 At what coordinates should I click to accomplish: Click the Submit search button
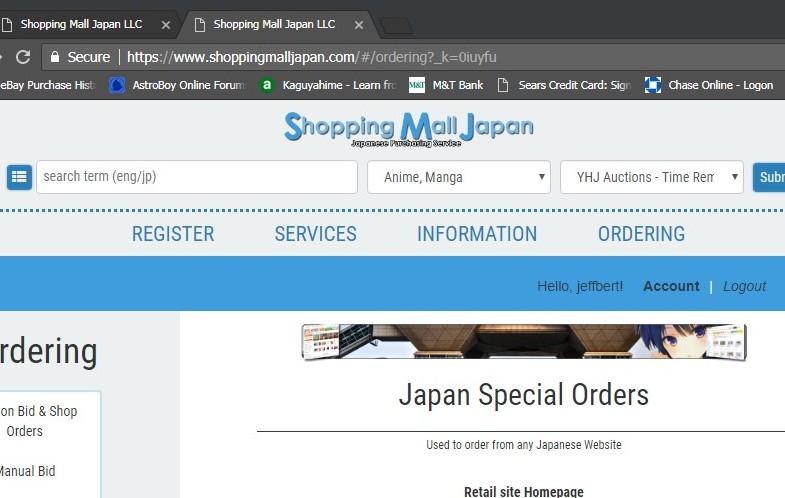point(769,177)
